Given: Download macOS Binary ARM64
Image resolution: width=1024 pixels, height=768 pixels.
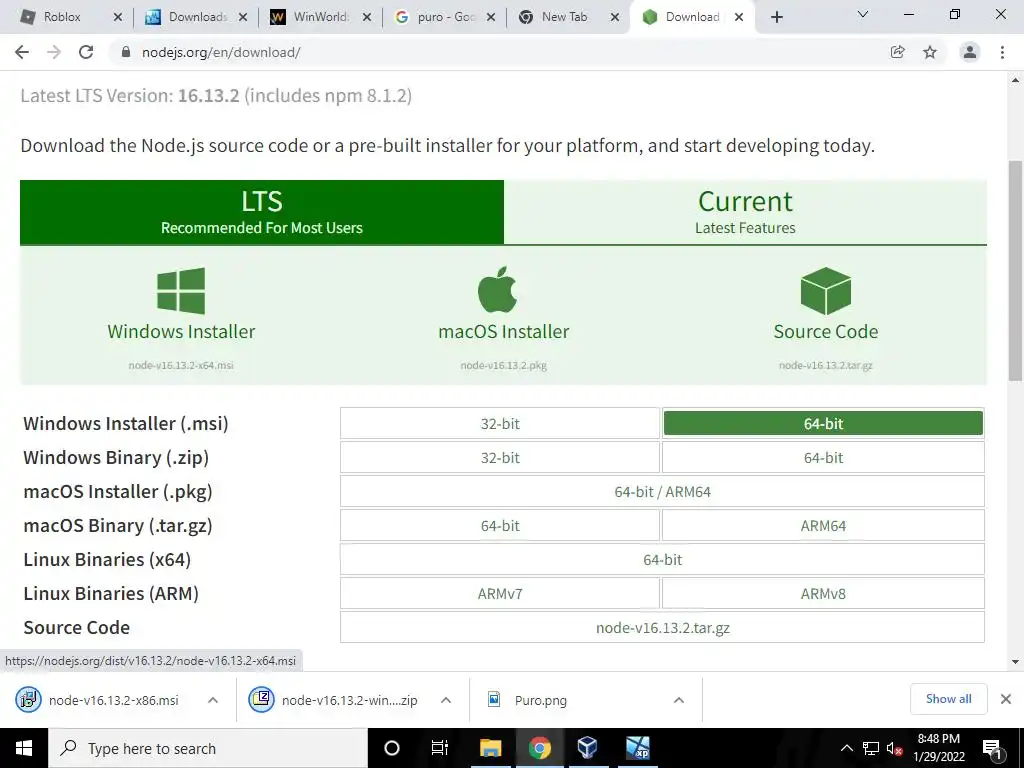Looking at the screenshot, I should click(823, 525).
